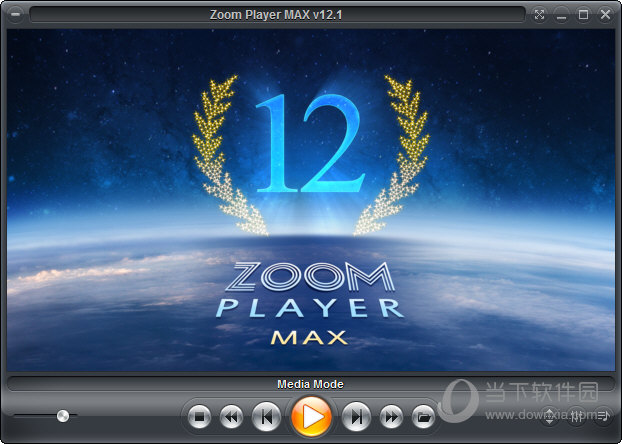This screenshot has width=622, height=444.
Task: Open a media file with the folder icon
Action: pyautogui.click(x=423, y=417)
